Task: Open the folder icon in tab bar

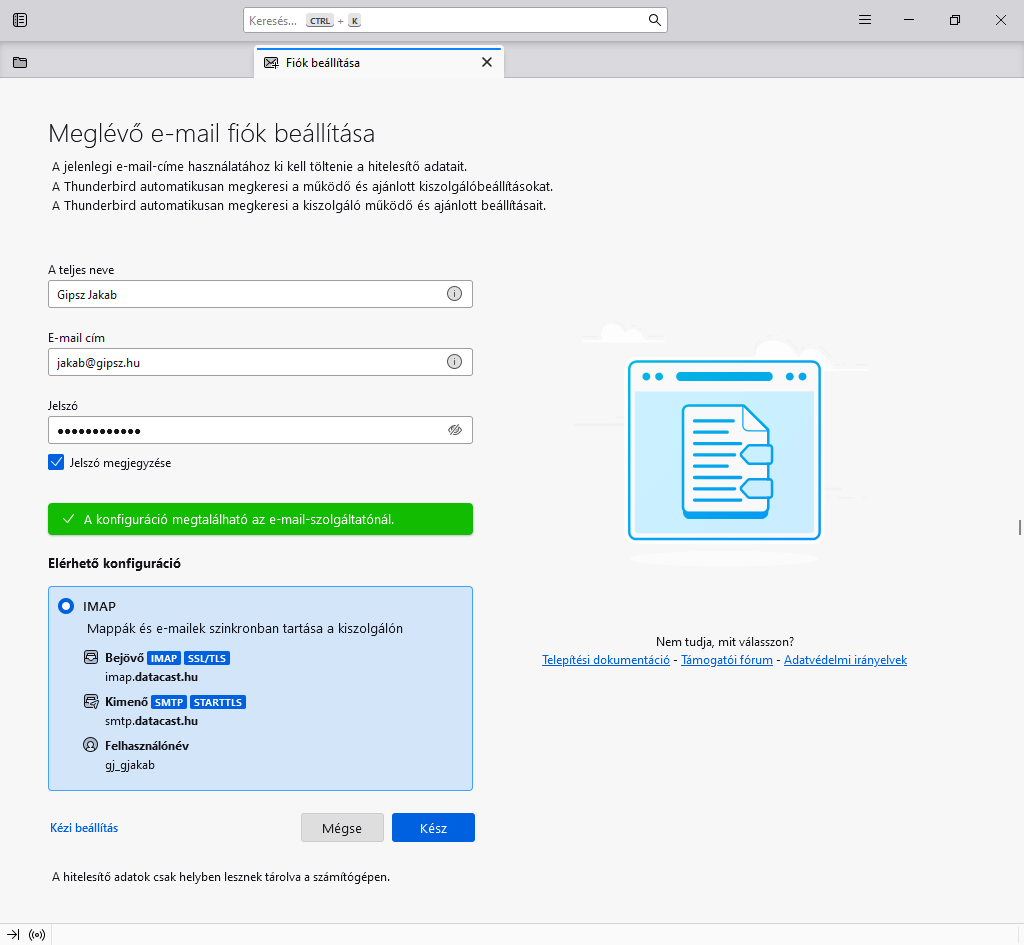Action: (x=20, y=63)
